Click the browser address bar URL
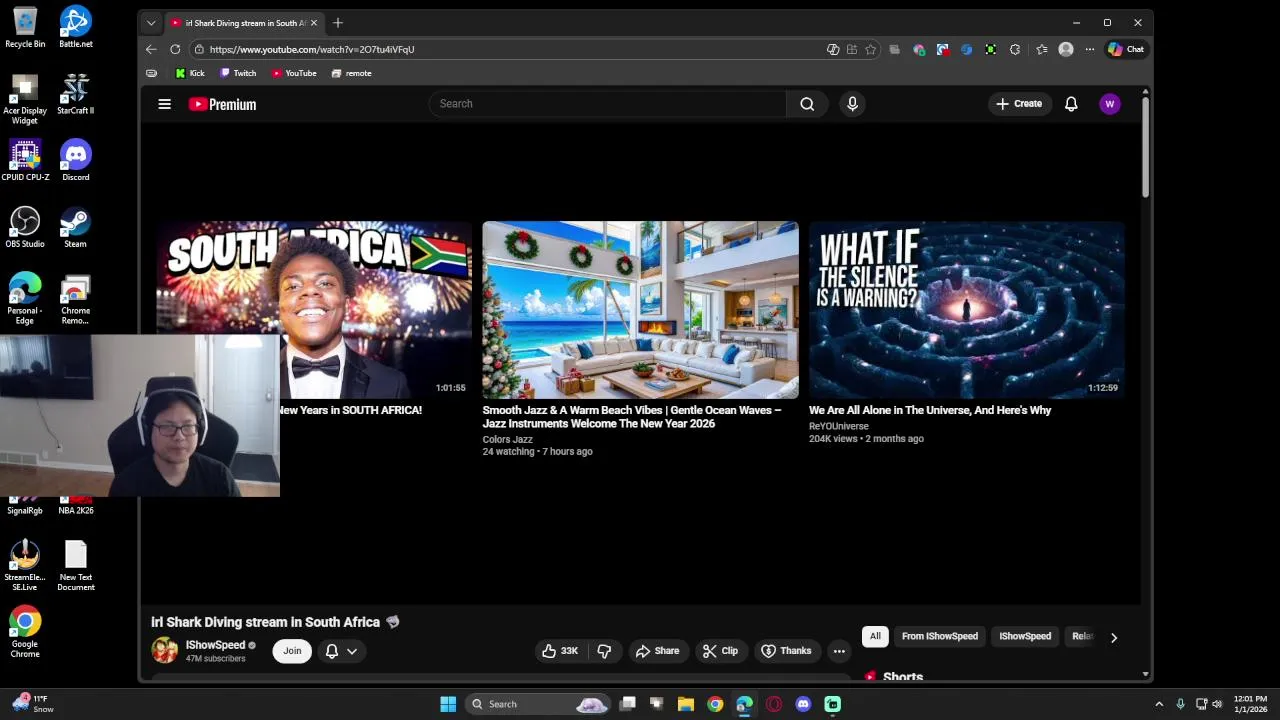This screenshot has width=1280, height=720. [x=312, y=49]
